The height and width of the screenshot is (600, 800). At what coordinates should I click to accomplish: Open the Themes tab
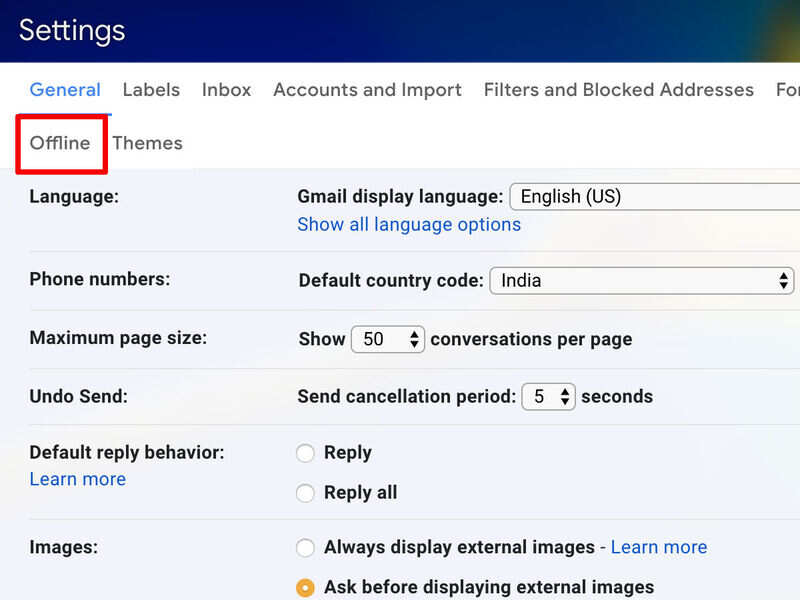pyautogui.click(x=147, y=143)
